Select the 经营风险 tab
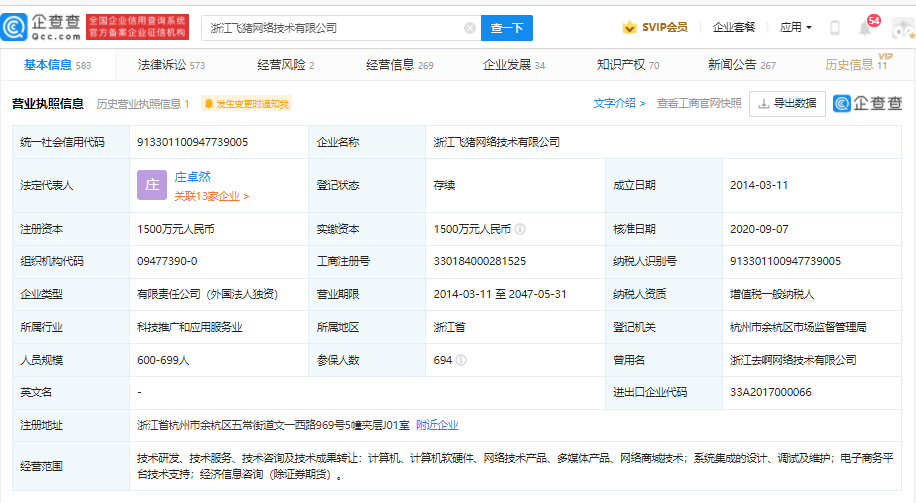Viewport: 916px width, 503px height. coord(285,65)
